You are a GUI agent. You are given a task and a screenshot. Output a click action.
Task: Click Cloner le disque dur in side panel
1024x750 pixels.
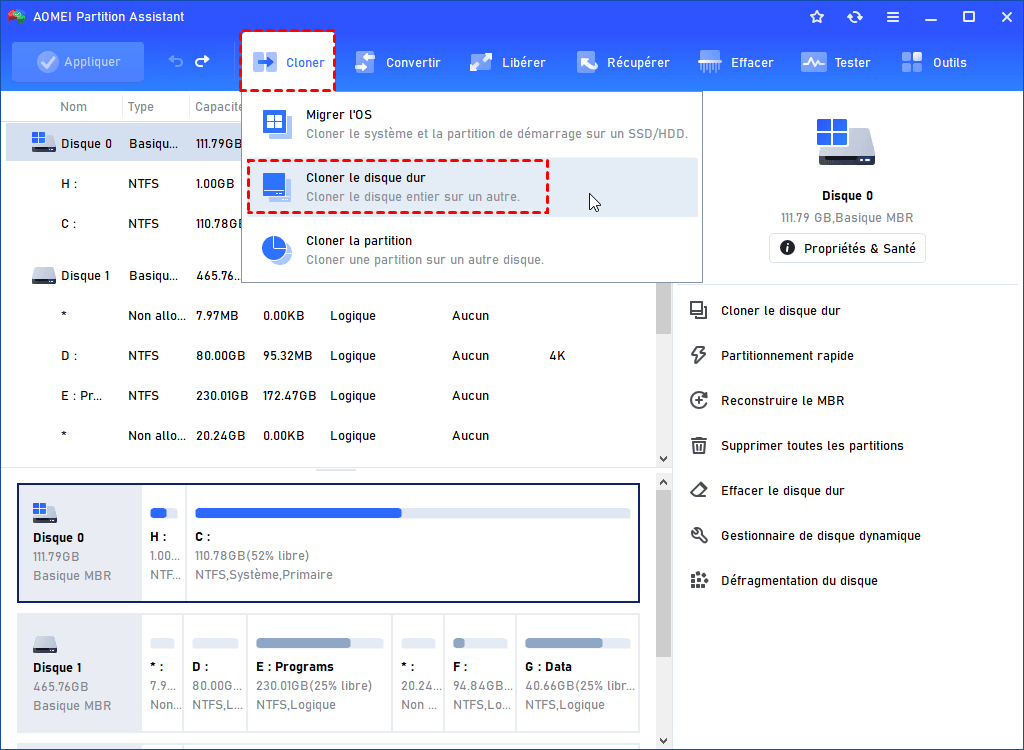[780, 311]
